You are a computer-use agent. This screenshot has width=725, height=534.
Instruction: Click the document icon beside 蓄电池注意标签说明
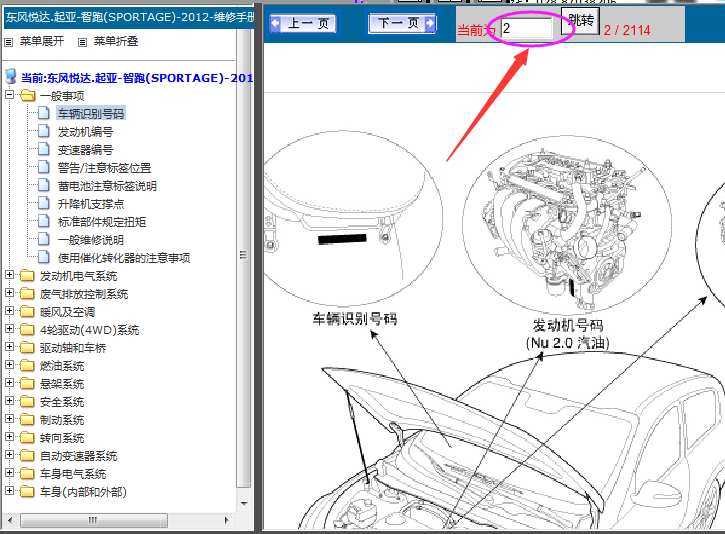(43, 185)
